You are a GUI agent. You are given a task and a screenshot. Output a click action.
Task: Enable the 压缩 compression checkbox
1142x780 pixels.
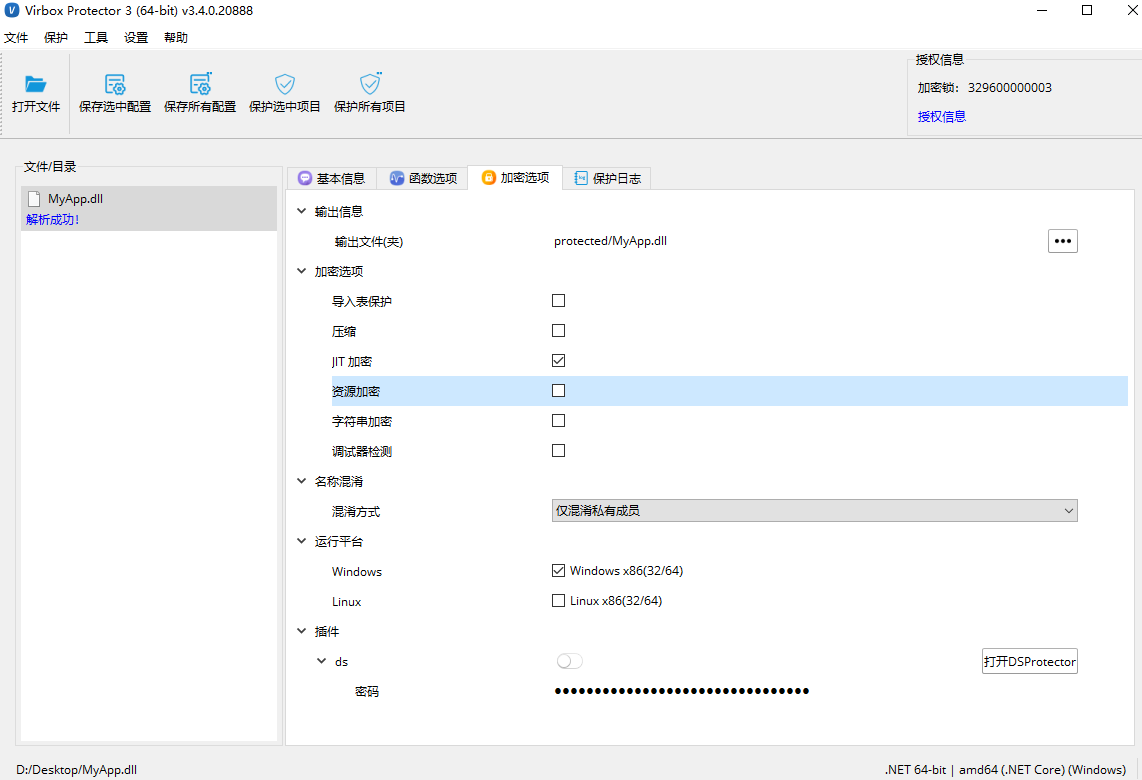point(559,331)
